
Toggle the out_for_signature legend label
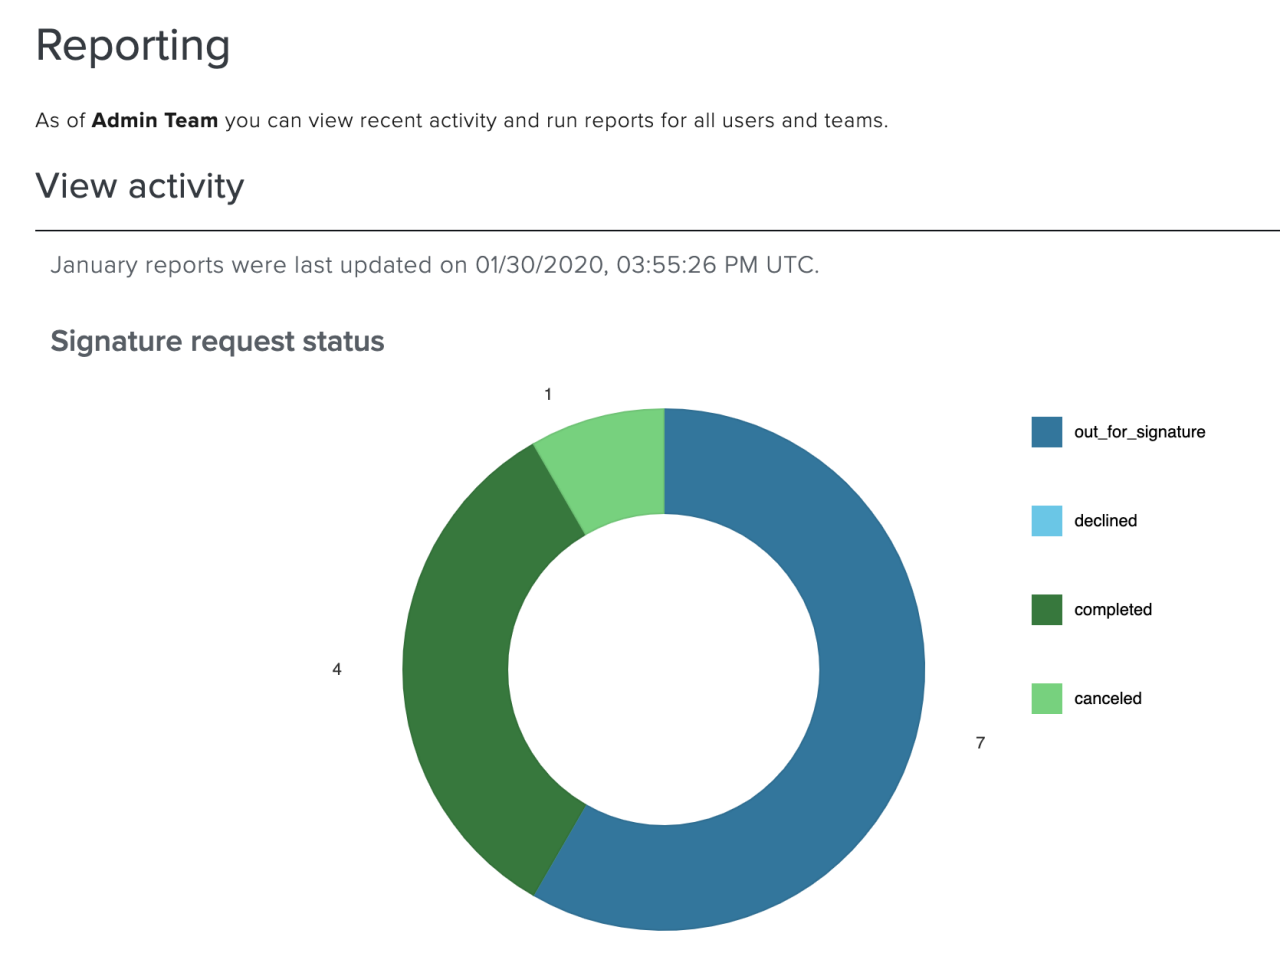1139,432
